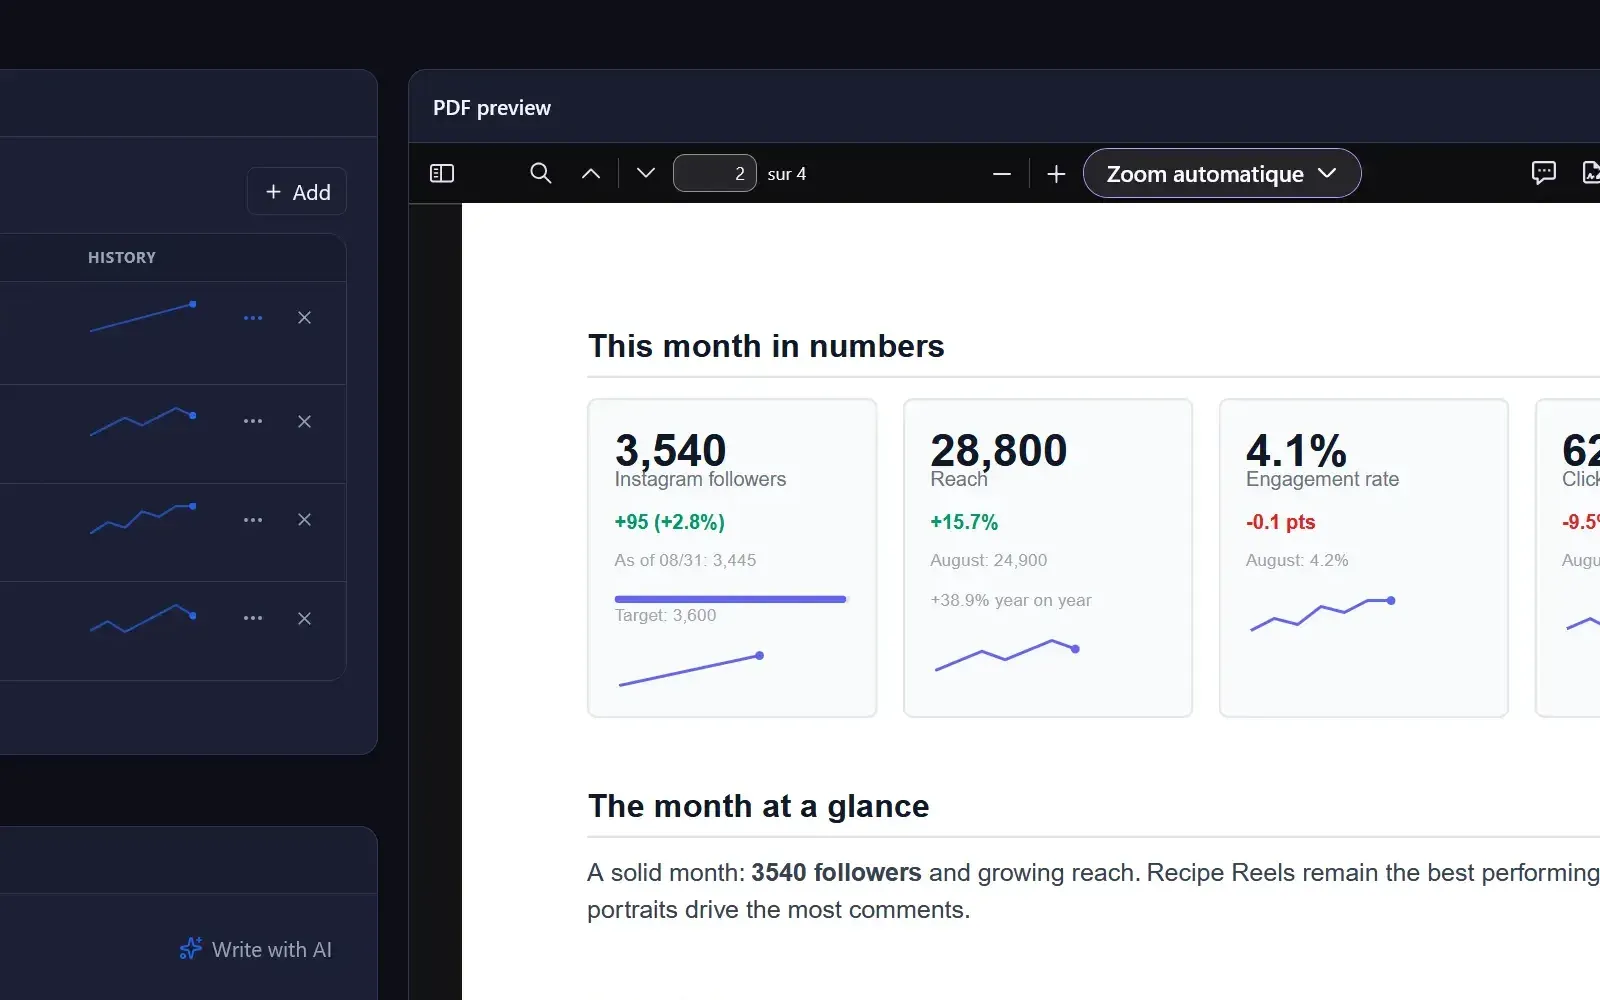Click the +38.9% year on year text
Viewport: 1600px width, 1000px height.
(x=1011, y=600)
